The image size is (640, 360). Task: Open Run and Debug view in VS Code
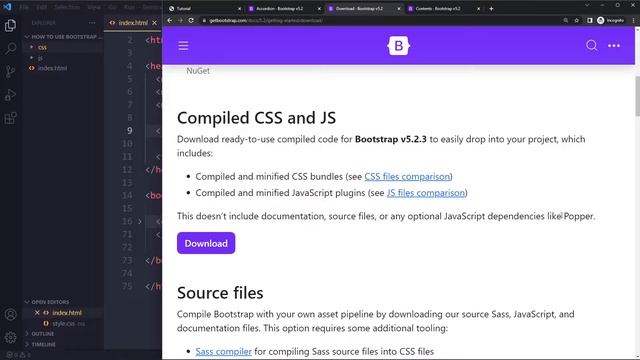[10, 95]
